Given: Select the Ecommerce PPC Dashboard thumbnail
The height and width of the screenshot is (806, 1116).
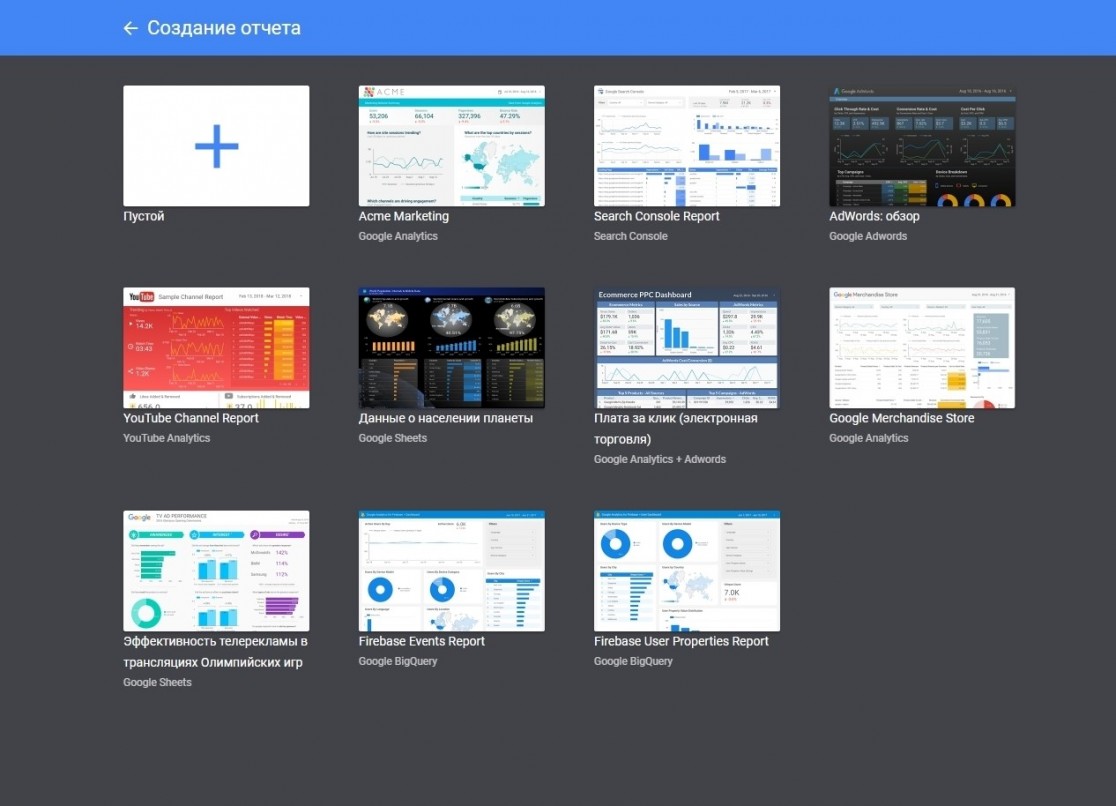Looking at the screenshot, I should pos(687,347).
